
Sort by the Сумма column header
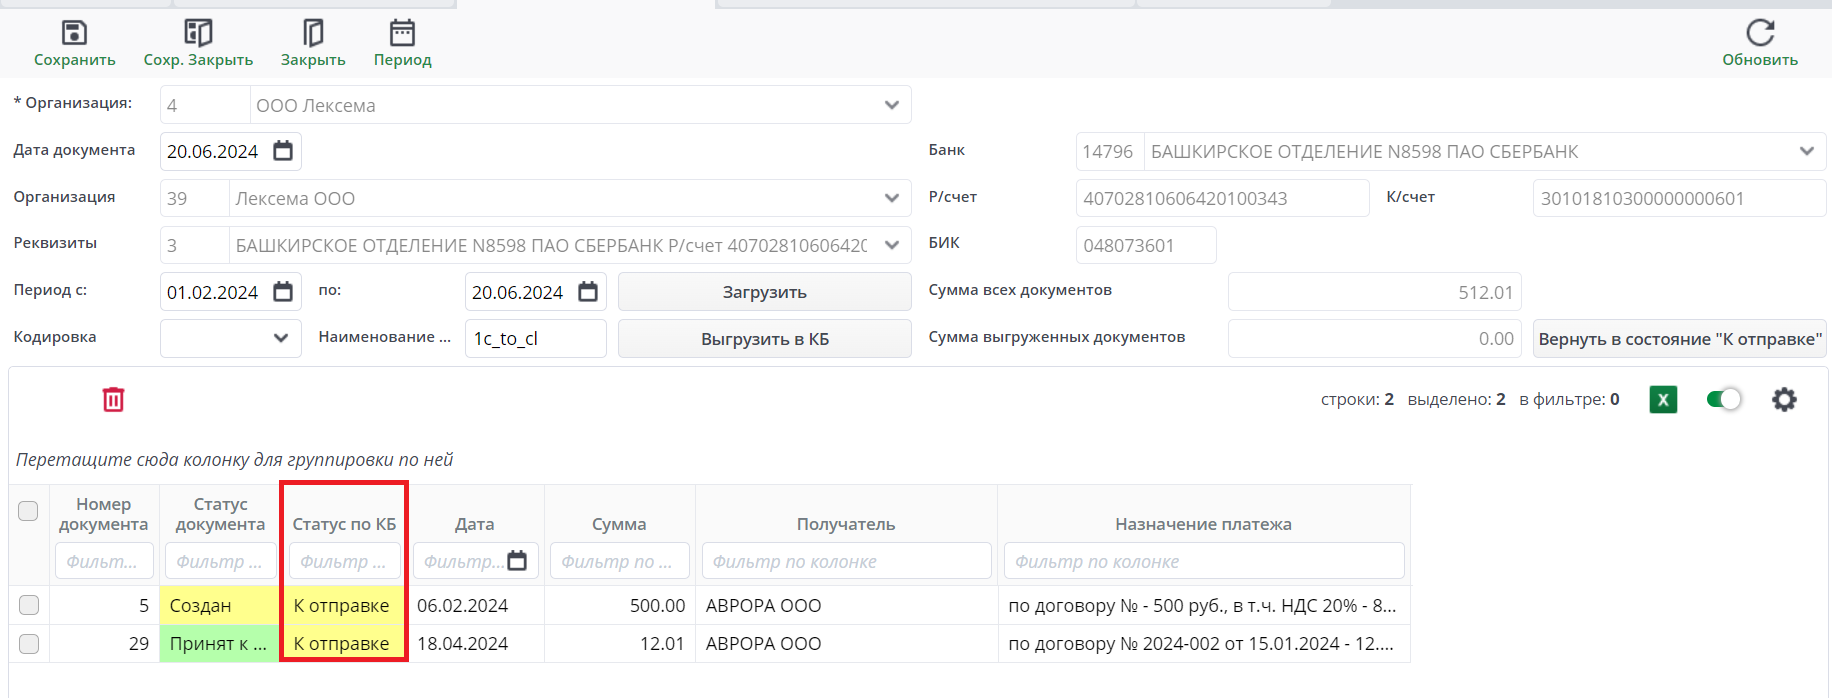tap(619, 524)
